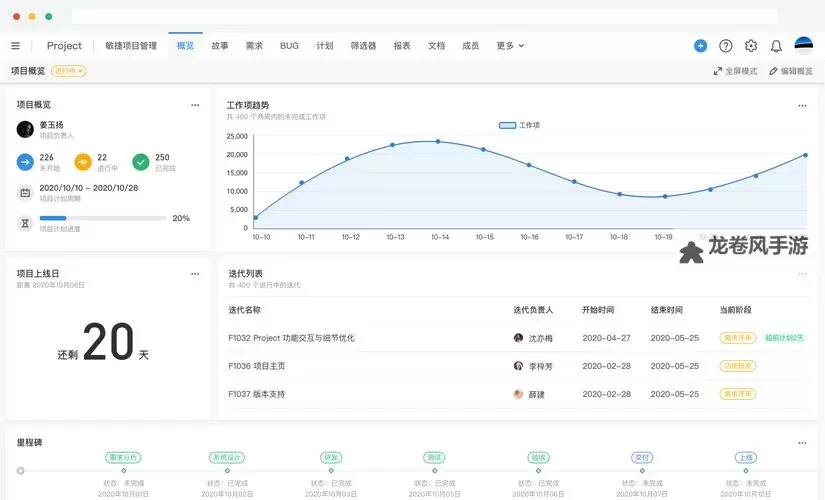Toggle the 工作项 chart legend
This screenshot has width=825, height=500.
[519, 125]
